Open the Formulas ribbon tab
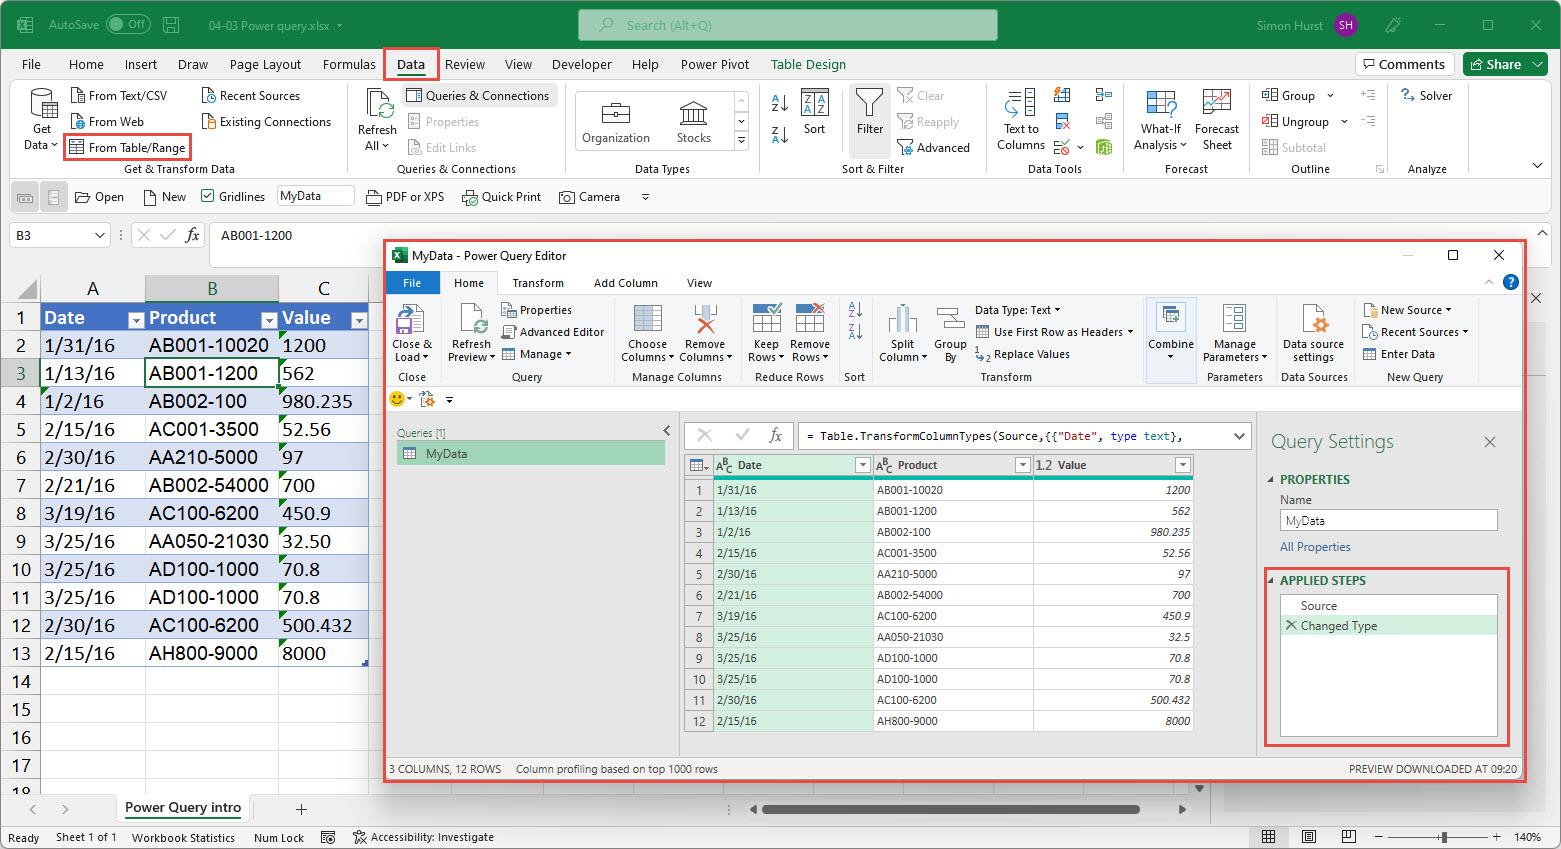This screenshot has height=849, width=1561. point(349,65)
